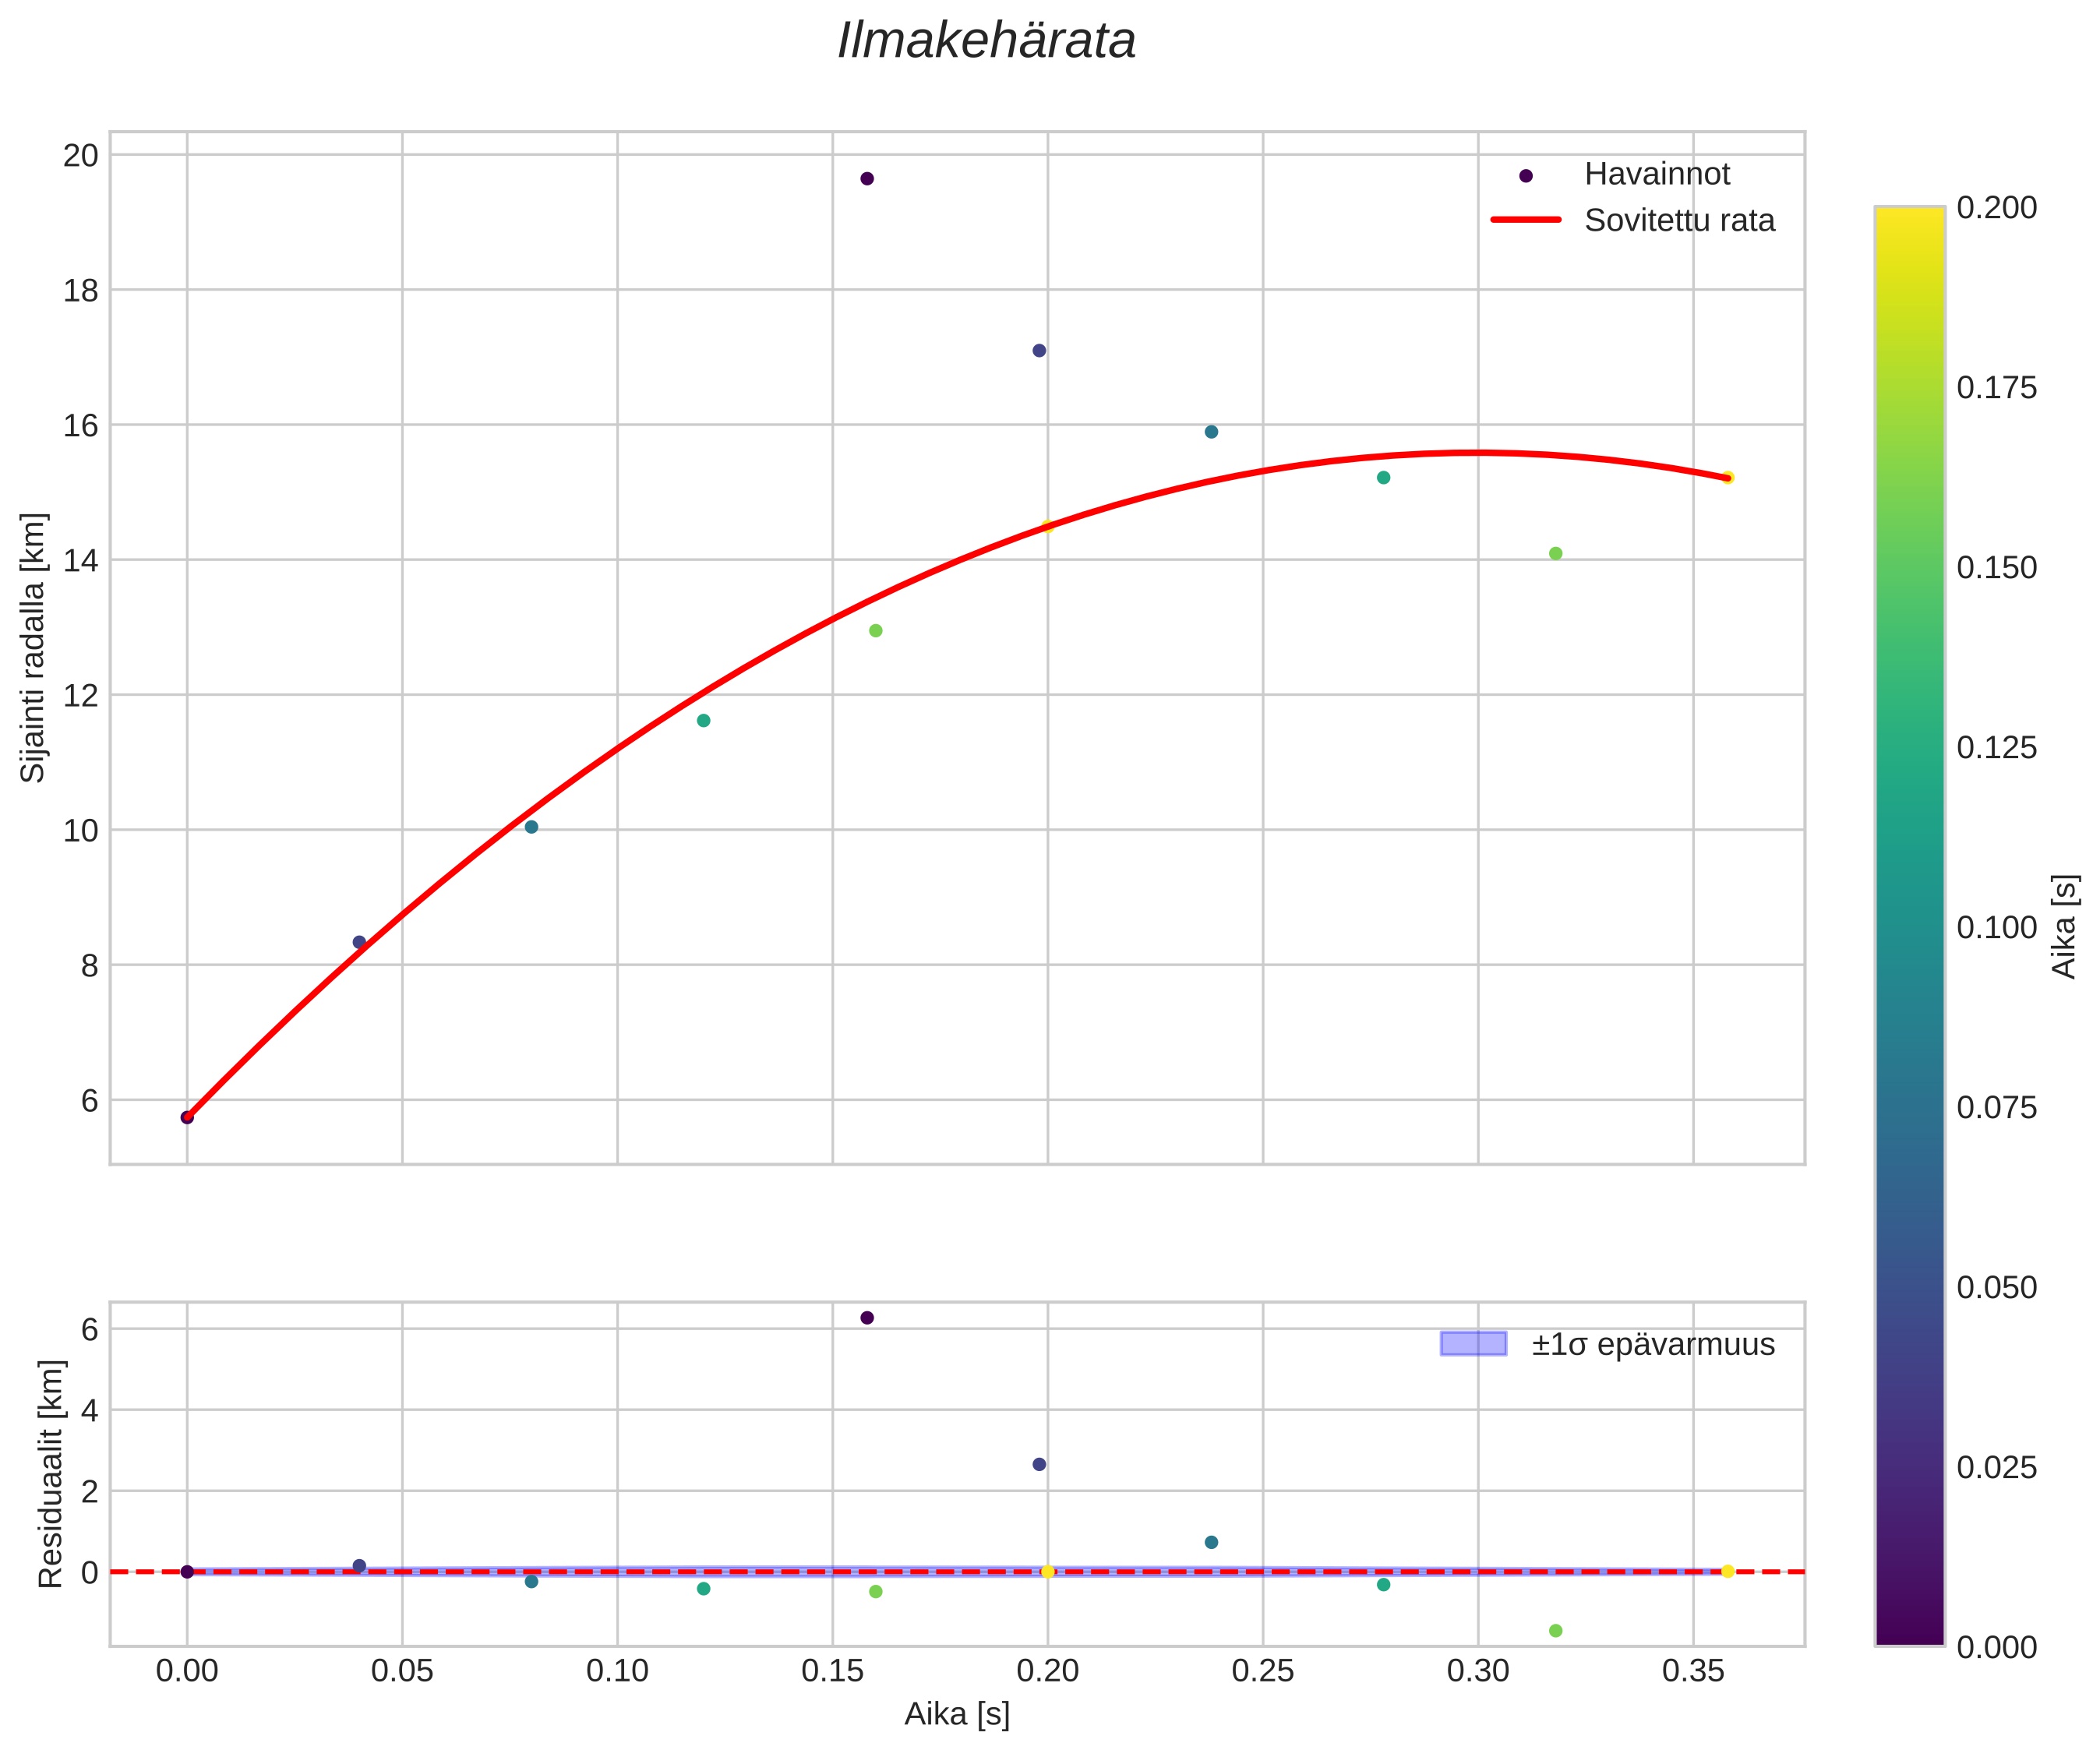Viewport: 2100px width, 1750px height.
Task: Click the x-axis tick label 0.20
Action: (1047, 1671)
